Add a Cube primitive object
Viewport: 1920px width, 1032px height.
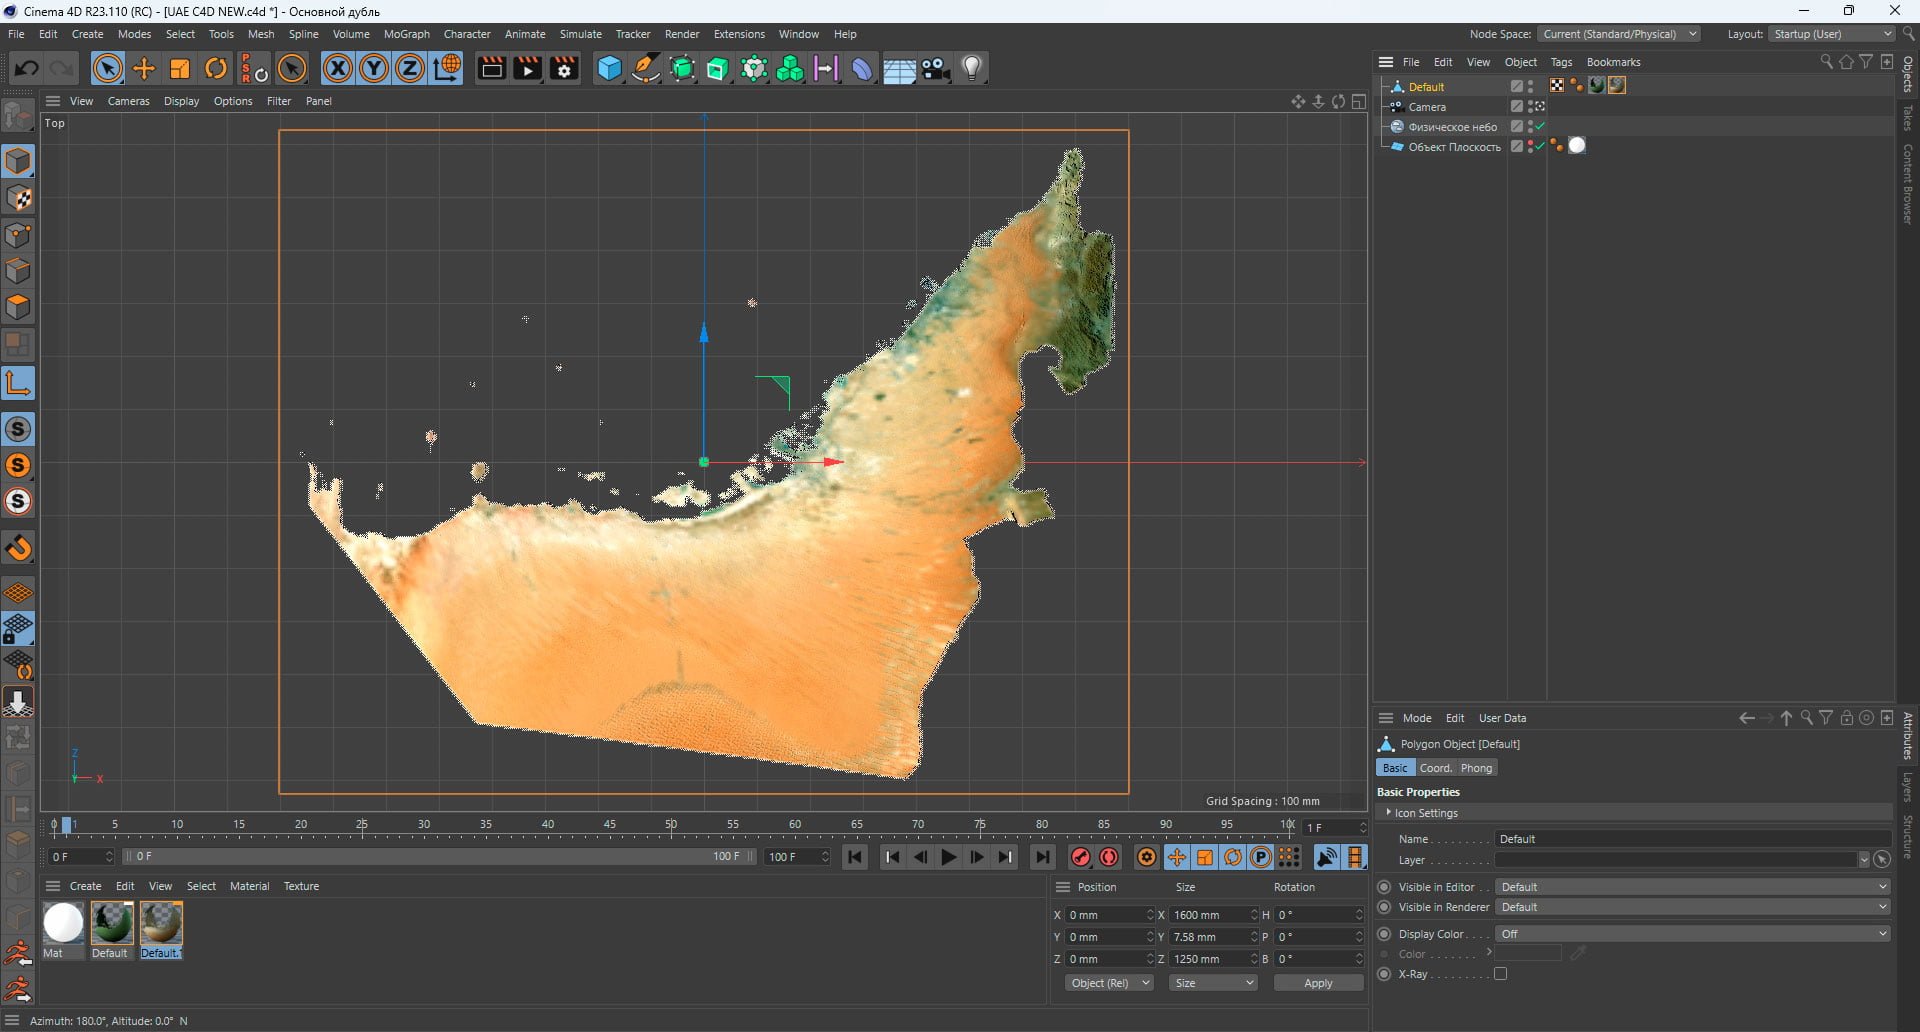click(609, 68)
